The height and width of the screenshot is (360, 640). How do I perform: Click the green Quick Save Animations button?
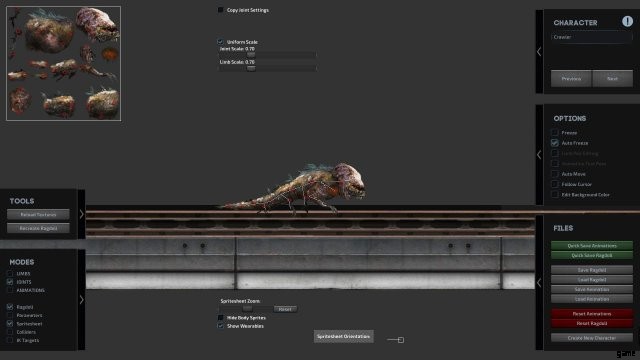[x=592, y=246]
